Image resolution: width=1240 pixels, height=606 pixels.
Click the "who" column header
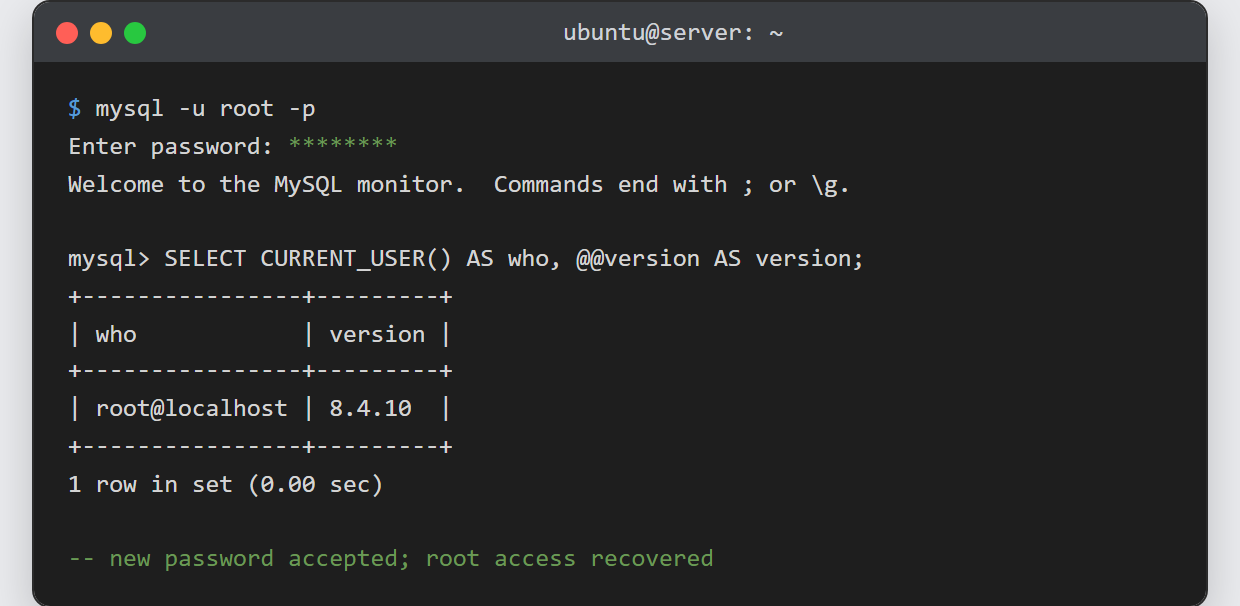coord(116,334)
